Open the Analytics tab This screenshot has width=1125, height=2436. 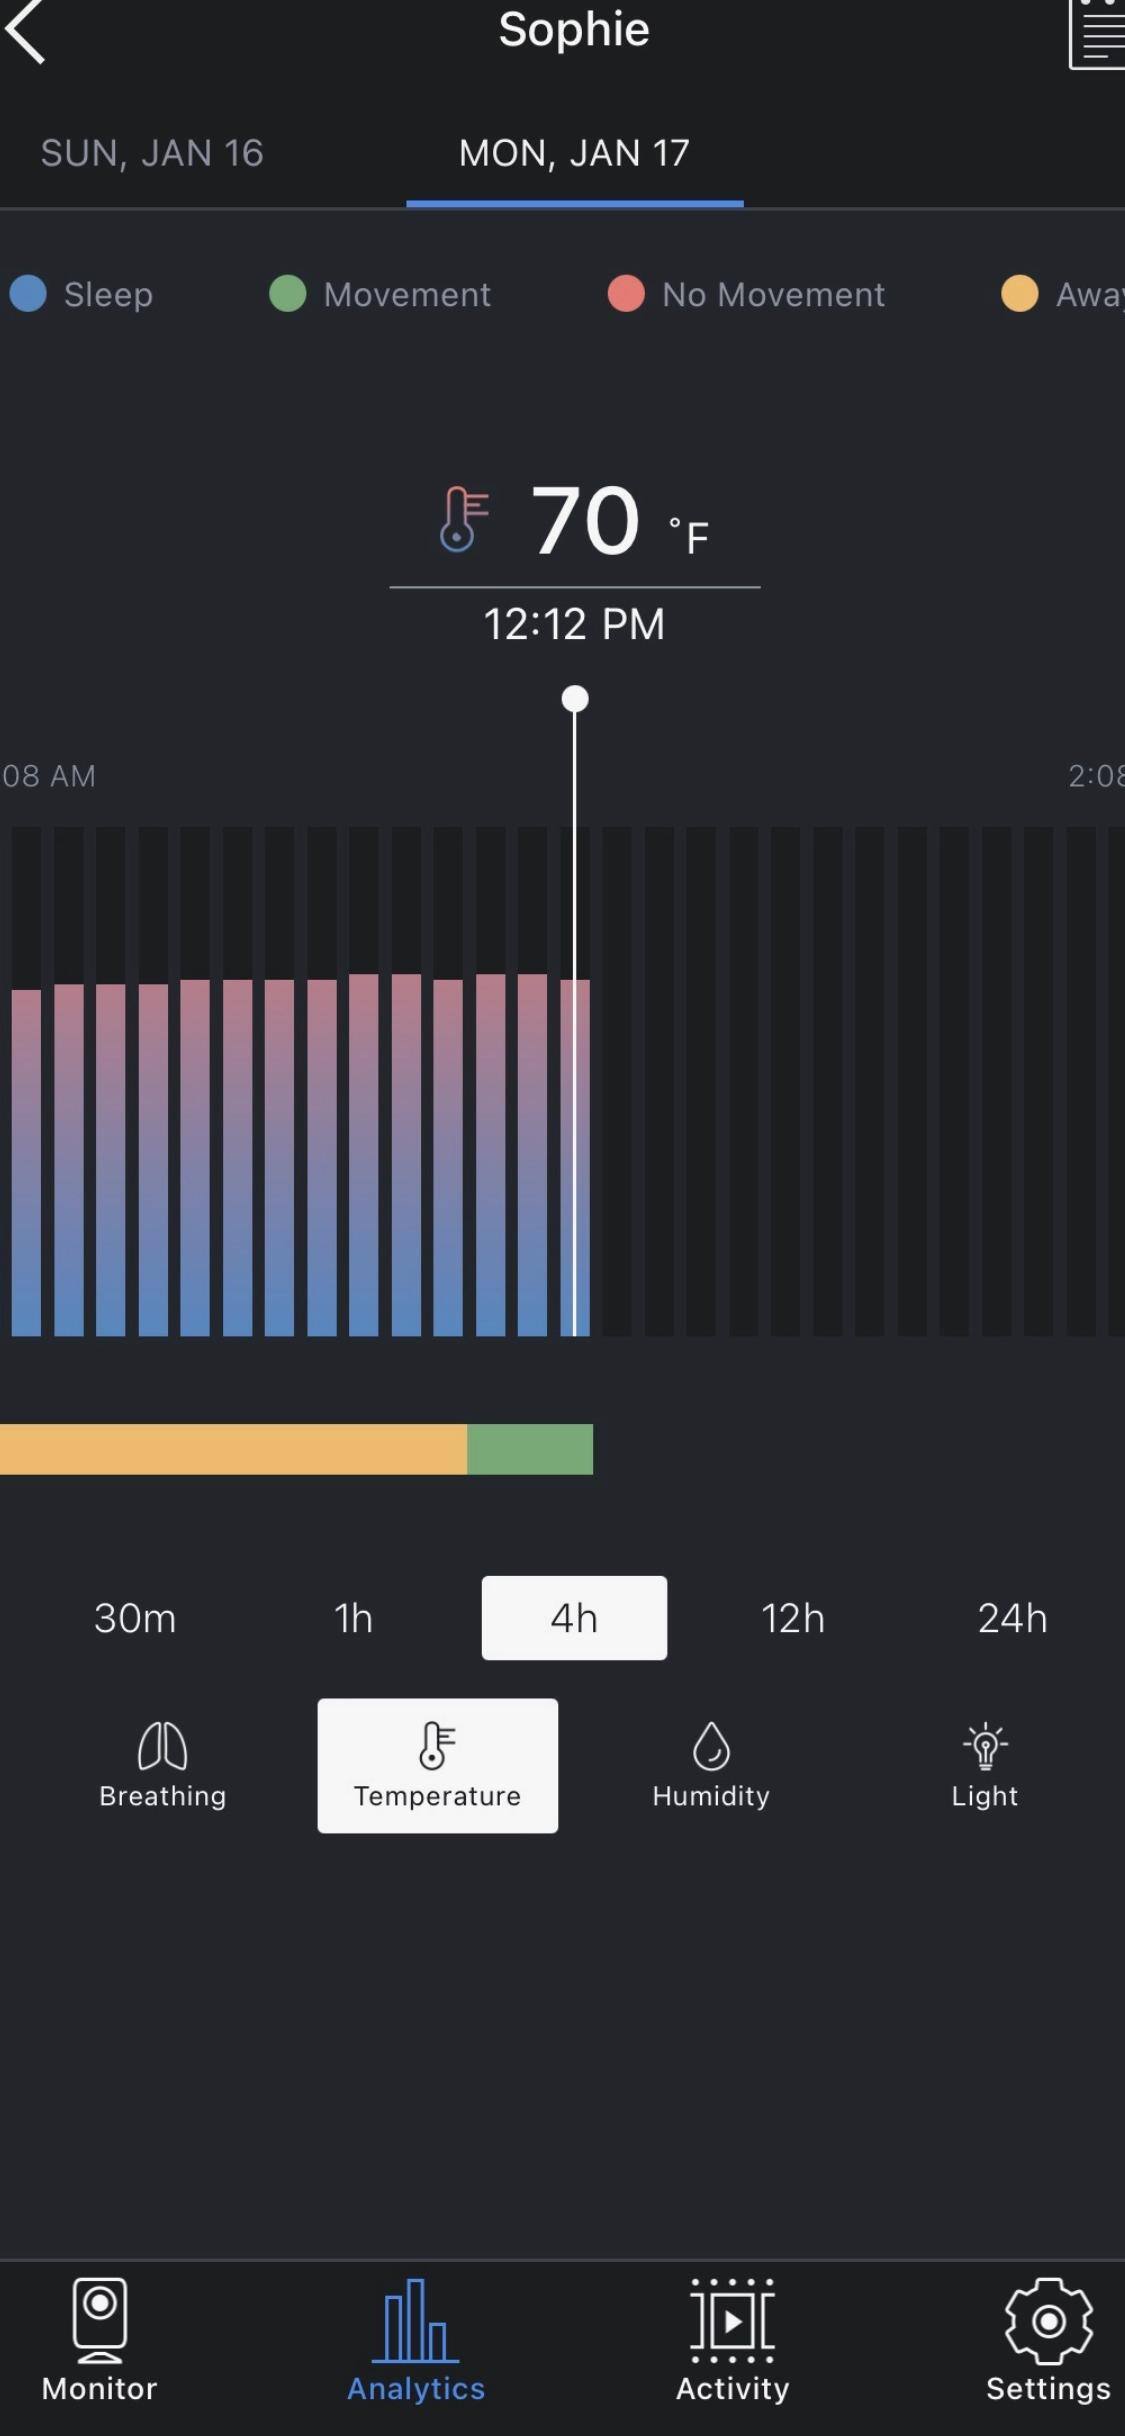click(416, 2340)
